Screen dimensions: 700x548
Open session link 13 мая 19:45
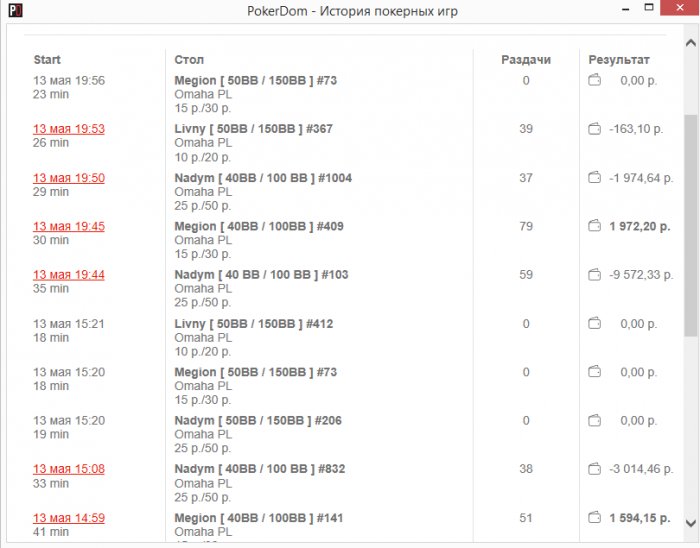click(x=69, y=226)
